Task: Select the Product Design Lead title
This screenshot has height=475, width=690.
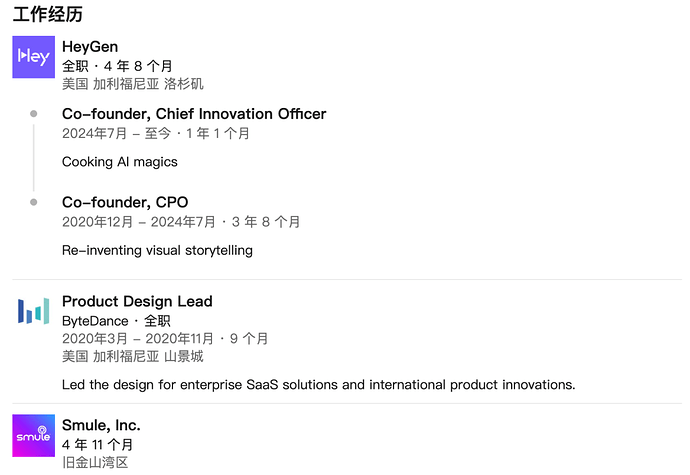Action: pos(137,302)
